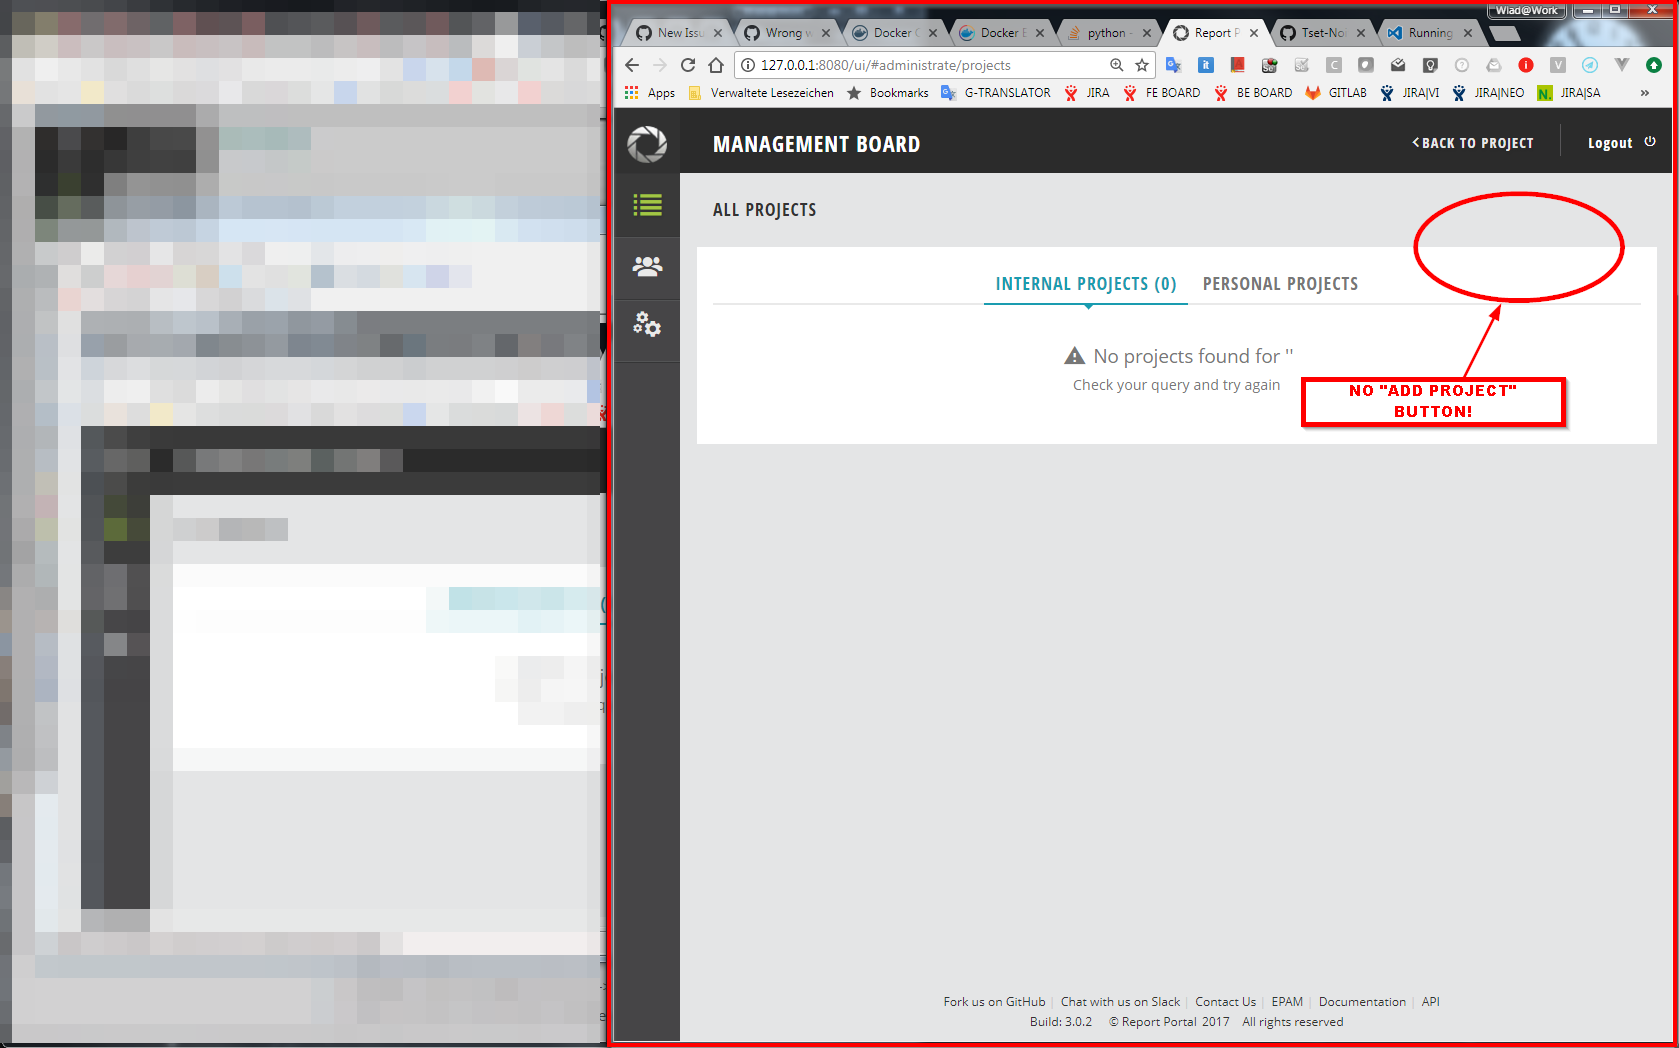Open the bookmarks overflow chevron
The height and width of the screenshot is (1048, 1679).
pyautogui.click(x=1644, y=92)
